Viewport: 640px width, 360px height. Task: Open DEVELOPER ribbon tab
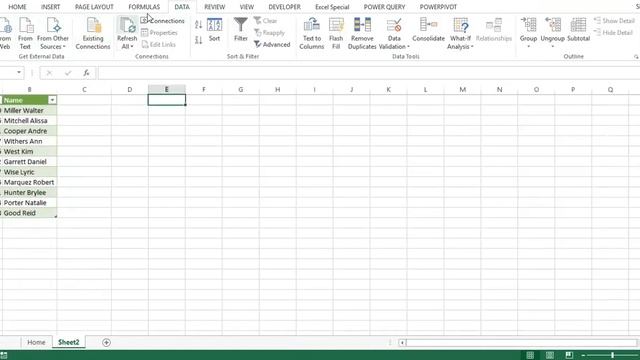[284, 7]
